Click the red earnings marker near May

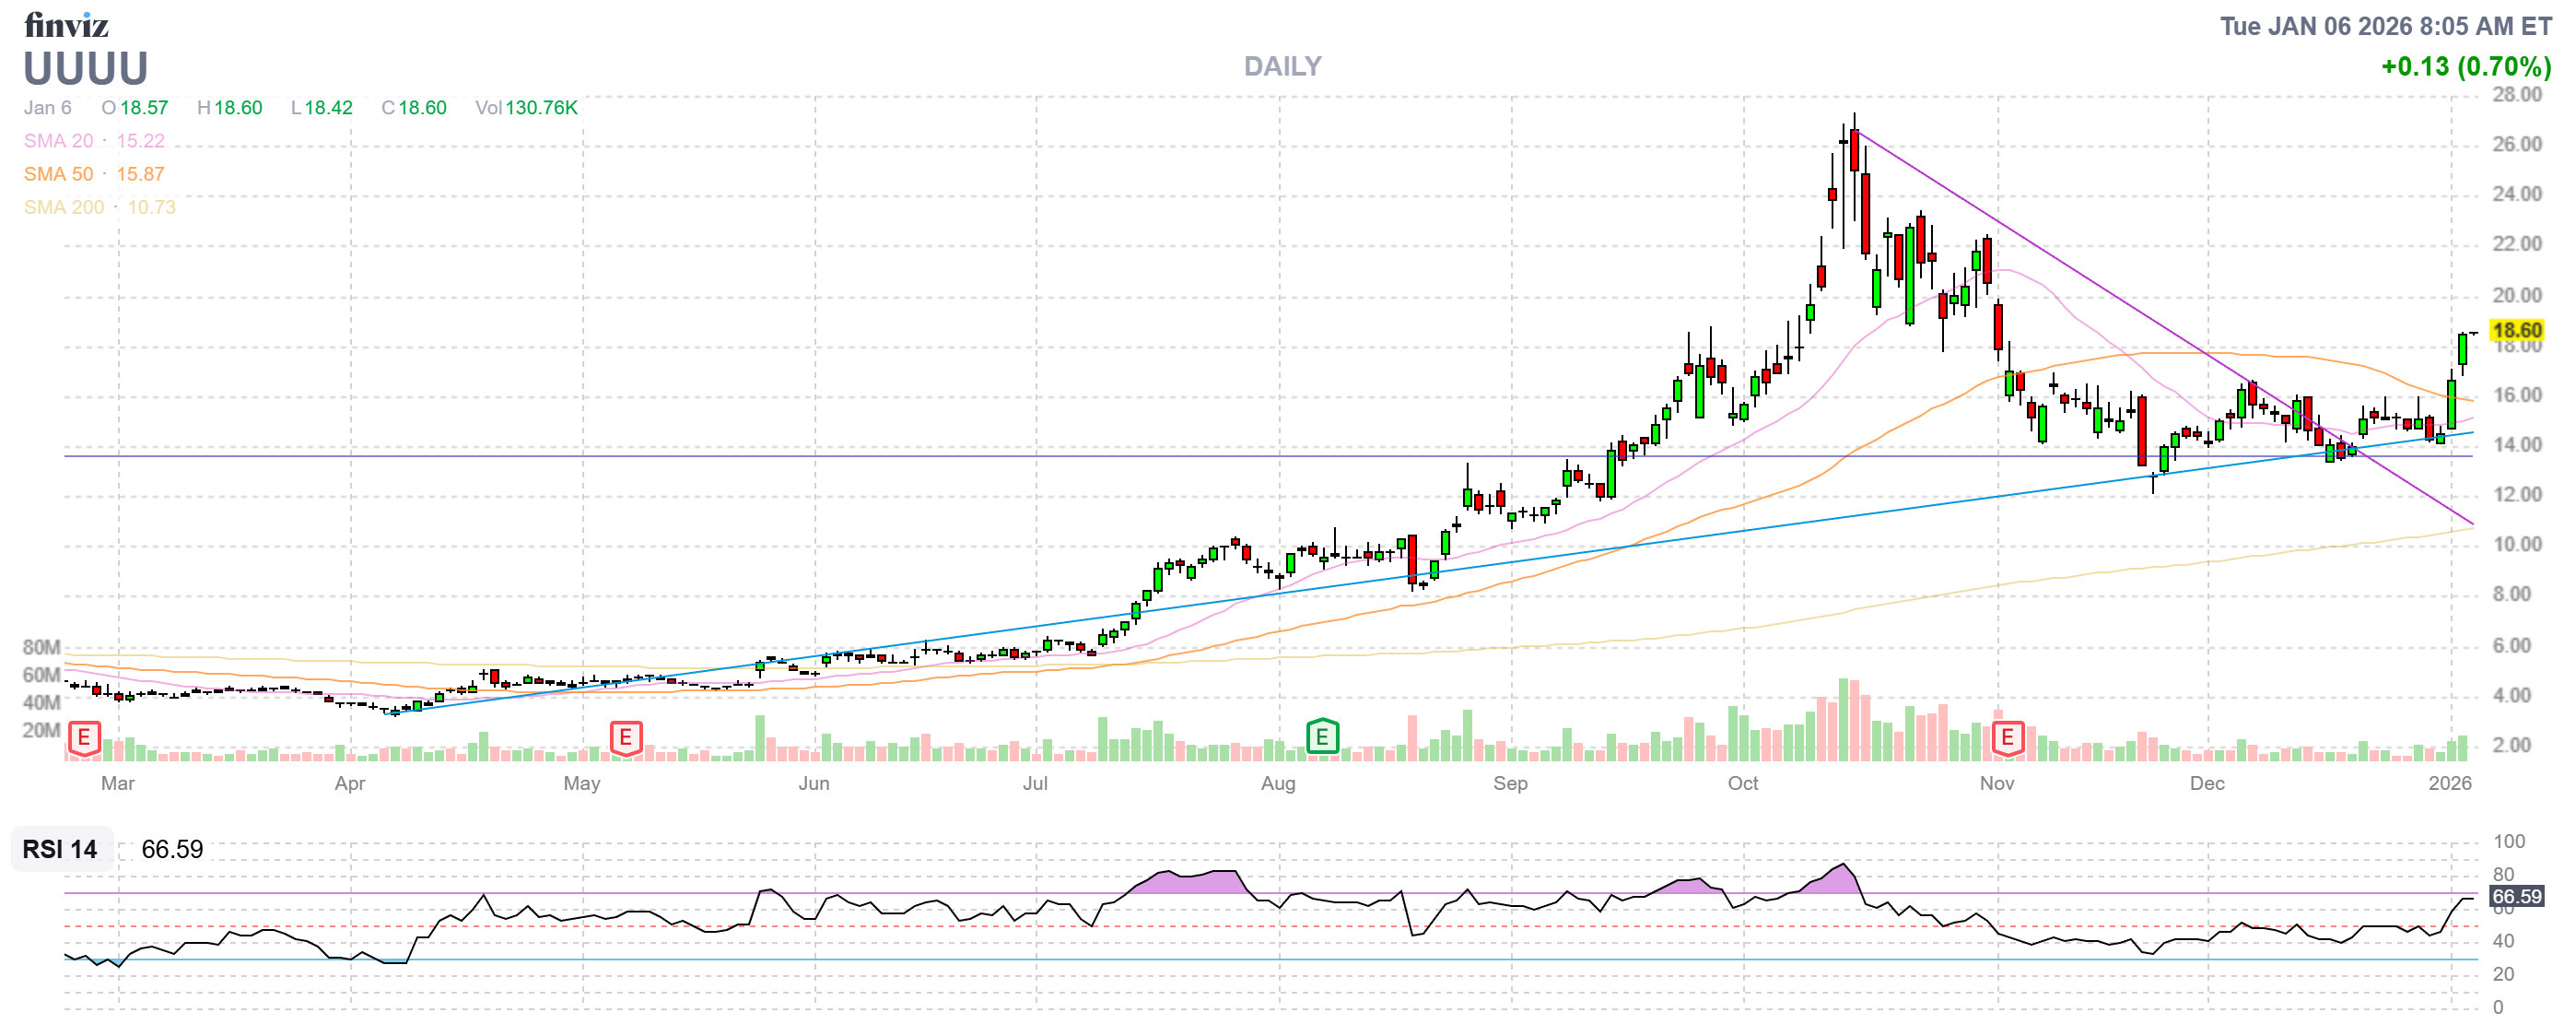[x=626, y=739]
